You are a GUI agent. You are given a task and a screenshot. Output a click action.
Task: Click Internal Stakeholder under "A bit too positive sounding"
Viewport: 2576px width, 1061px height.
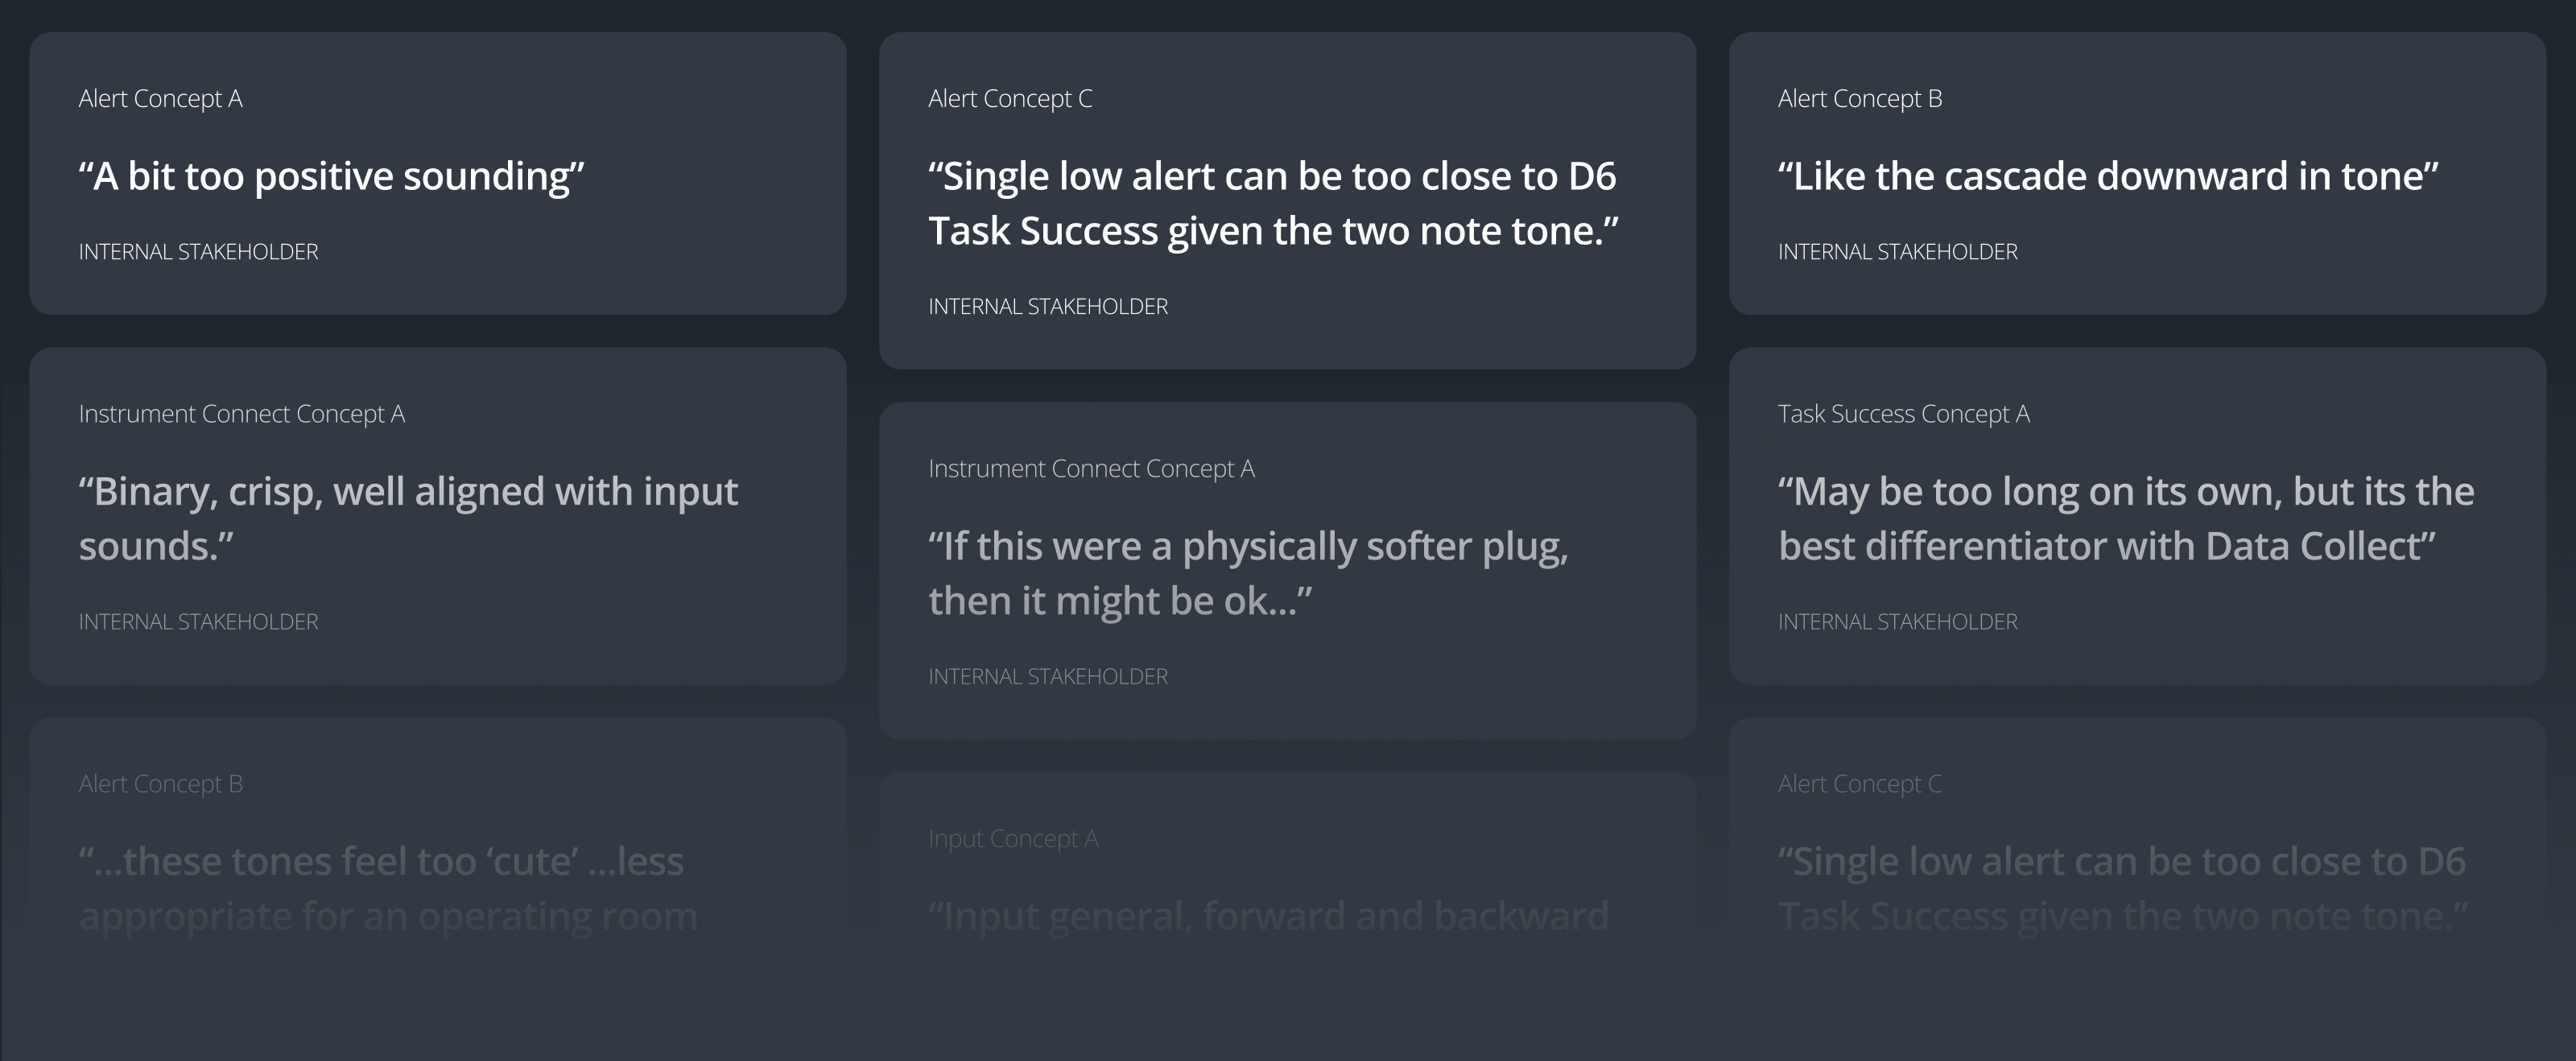coord(198,252)
